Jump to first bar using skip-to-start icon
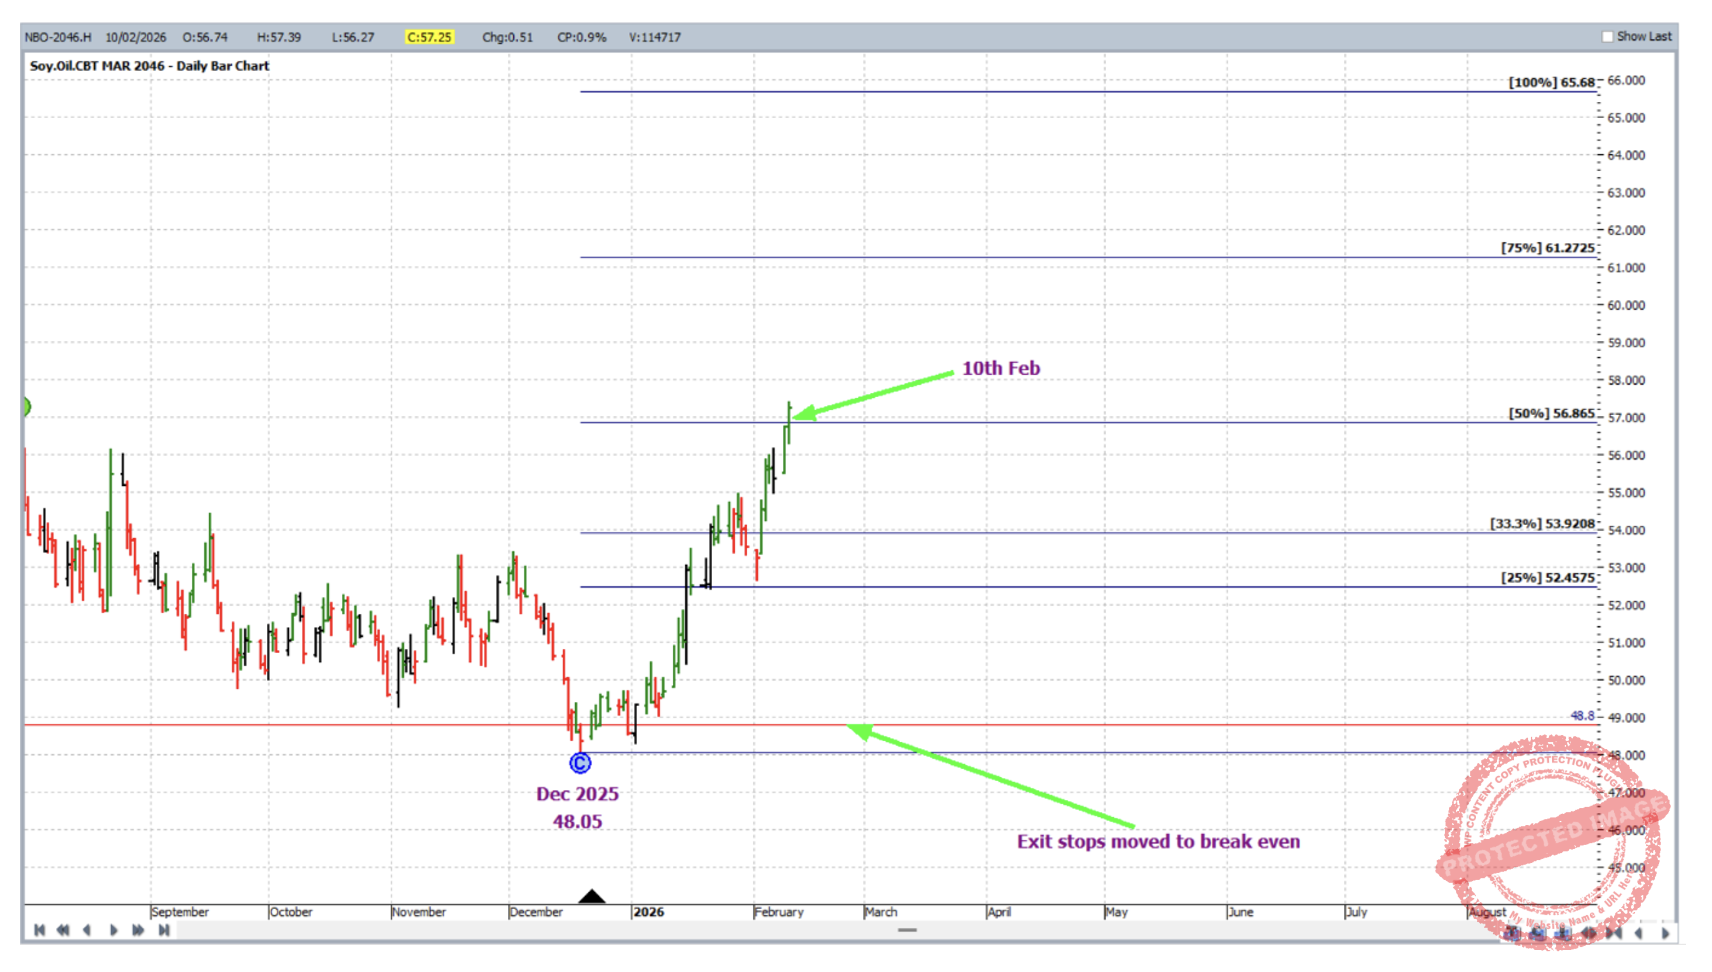The width and height of the screenshot is (1712, 972). (39, 930)
